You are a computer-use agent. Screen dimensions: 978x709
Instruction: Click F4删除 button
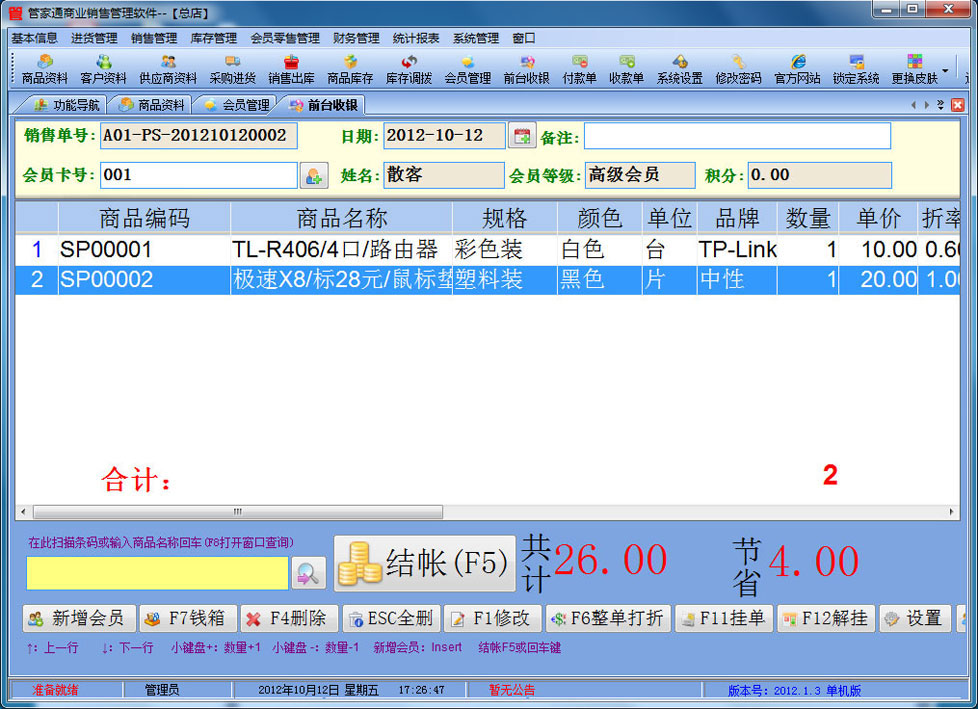pyautogui.click(x=289, y=619)
